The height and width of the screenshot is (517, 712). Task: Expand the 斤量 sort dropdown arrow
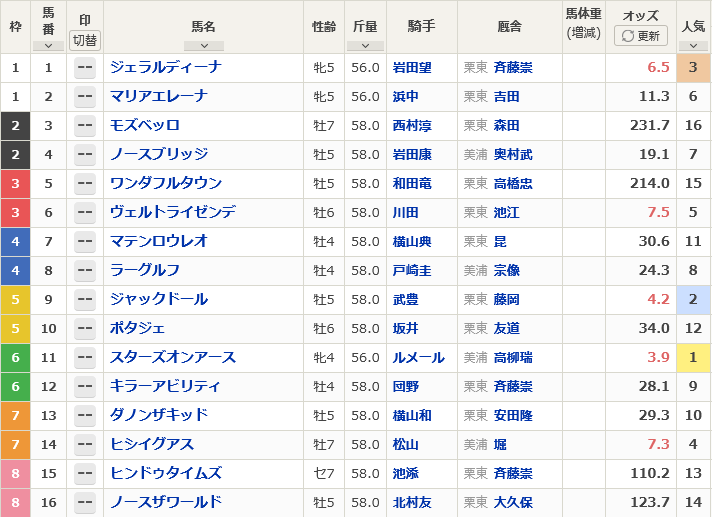[365, 46]
